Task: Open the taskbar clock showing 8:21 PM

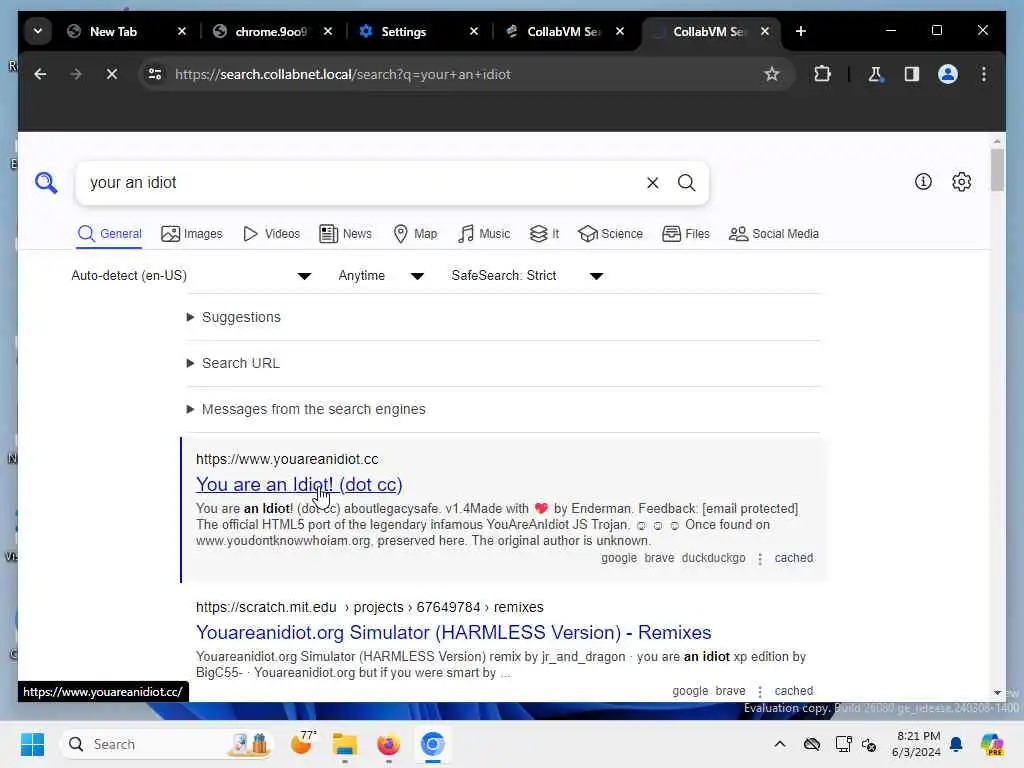Action: [x=916, y=744]
